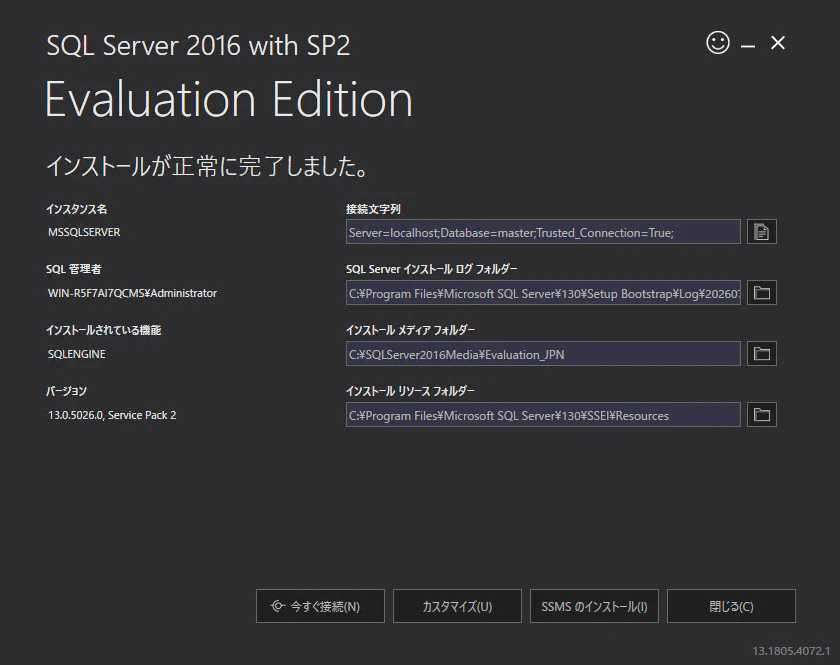Click the インストールされている機能 label
The height and width of the screenshot is (665, 840).
click(x=103, y=330)
